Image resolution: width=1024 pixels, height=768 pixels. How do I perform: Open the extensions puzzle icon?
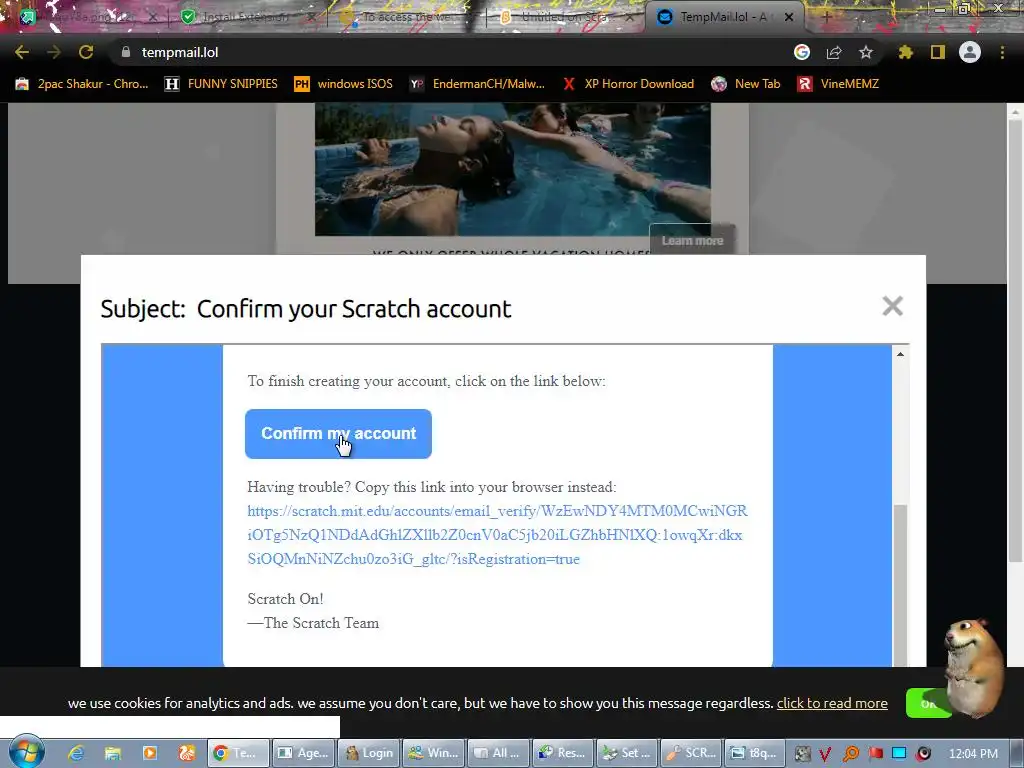coord(906,52)
